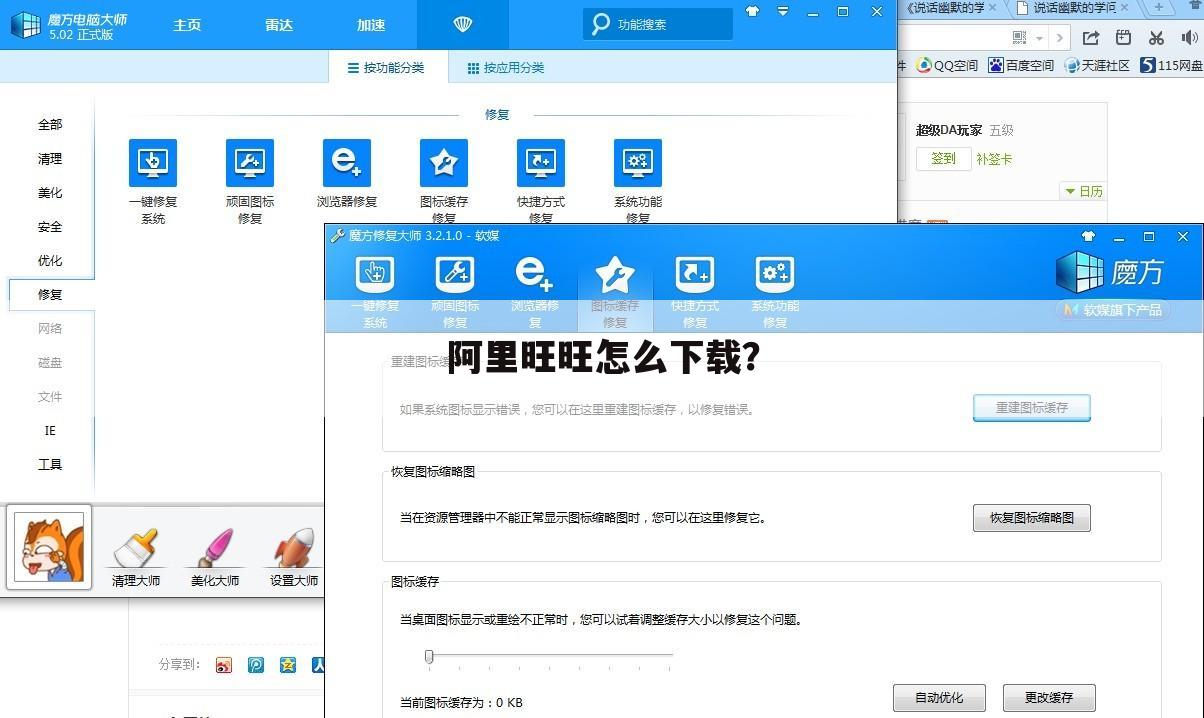The image size is (1204, 718).
Task: Open the dropdown menu icon in 魔方电脑大师 title bar
Action: coord(783,12)
